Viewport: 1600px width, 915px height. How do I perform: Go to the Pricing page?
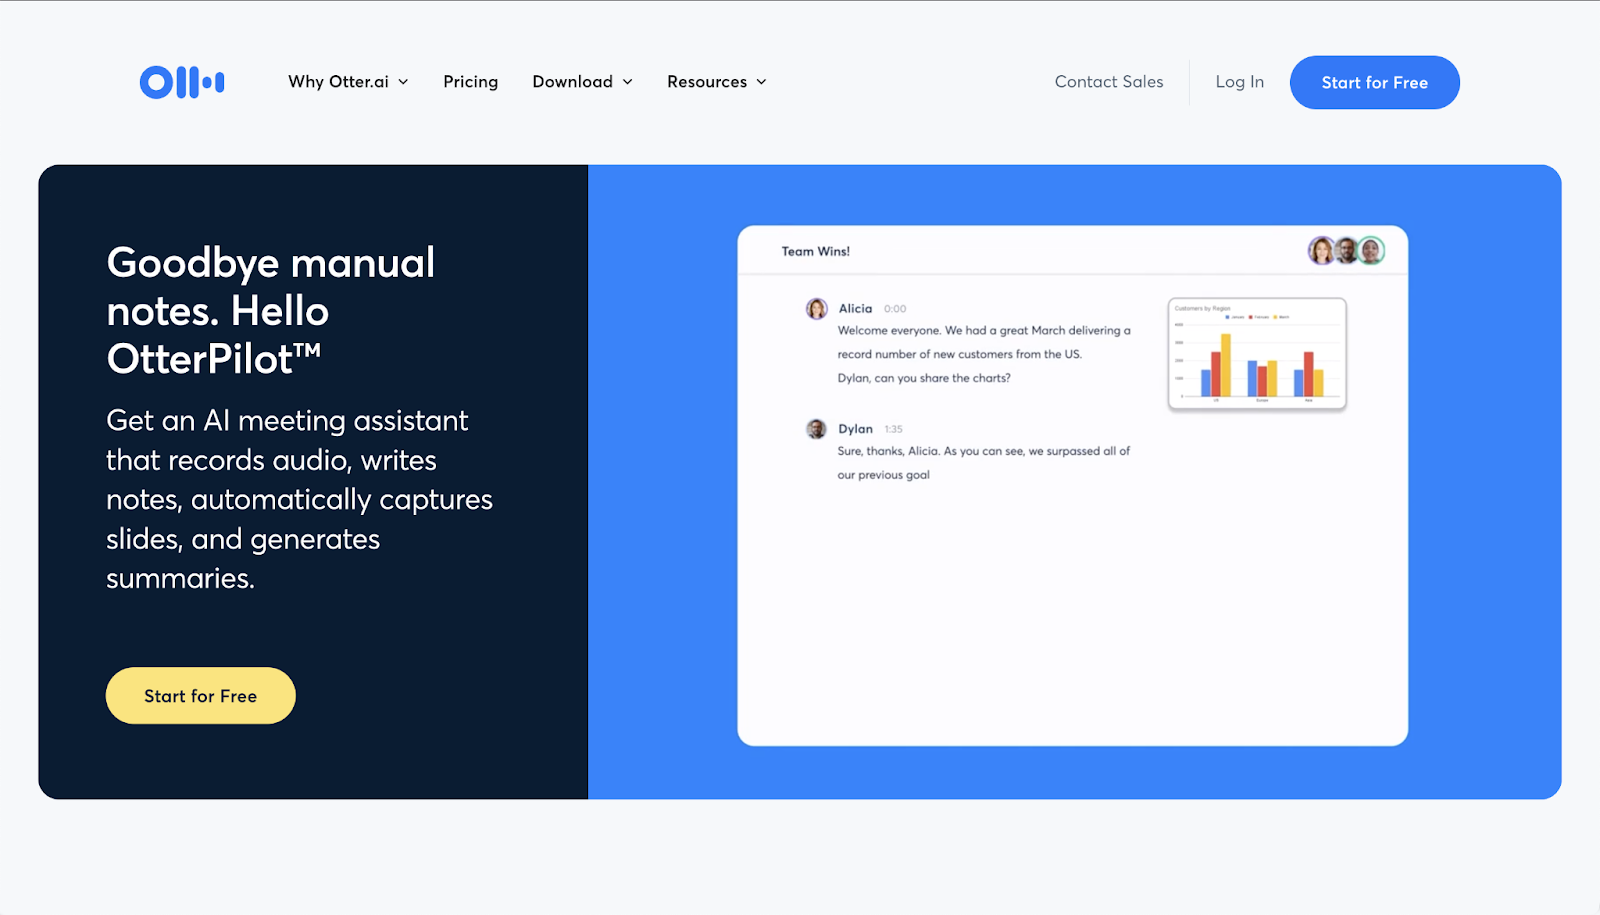pyautogui.click(x=471, y=82)
